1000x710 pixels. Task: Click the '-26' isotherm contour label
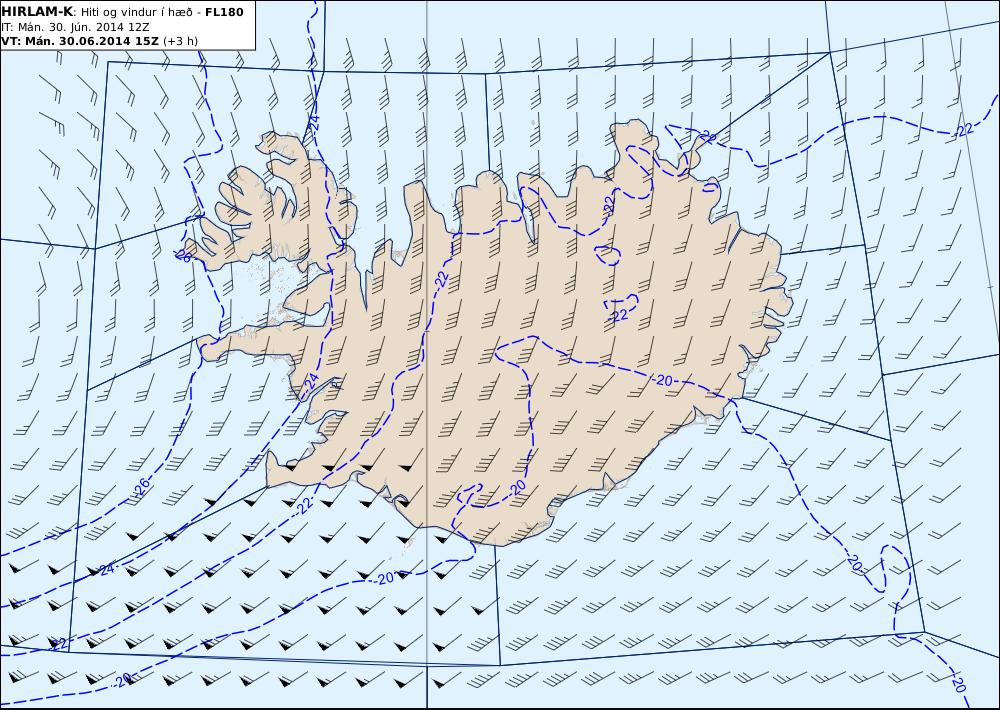[142, 486]
